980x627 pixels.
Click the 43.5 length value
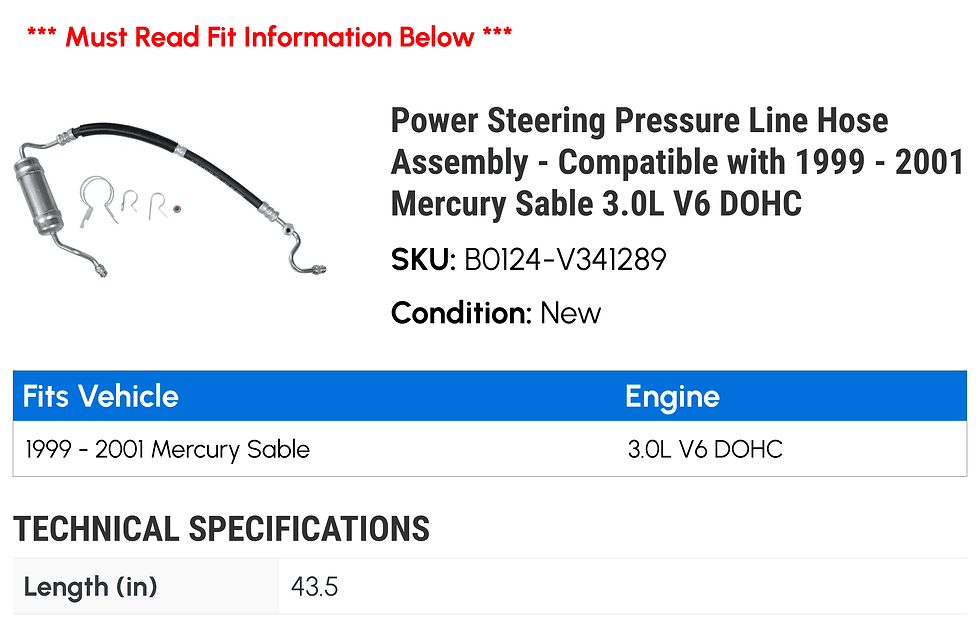pyautogui.click(x=314, y=587)
